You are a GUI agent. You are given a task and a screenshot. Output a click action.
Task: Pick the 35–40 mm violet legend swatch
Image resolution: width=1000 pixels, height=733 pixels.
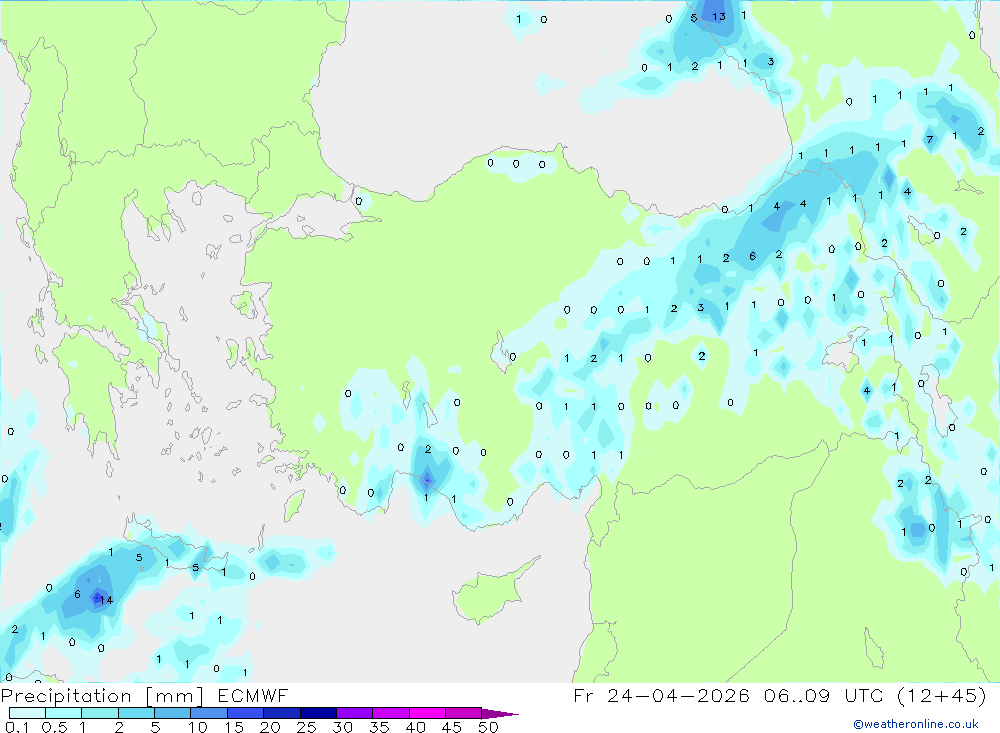point(390,713)
